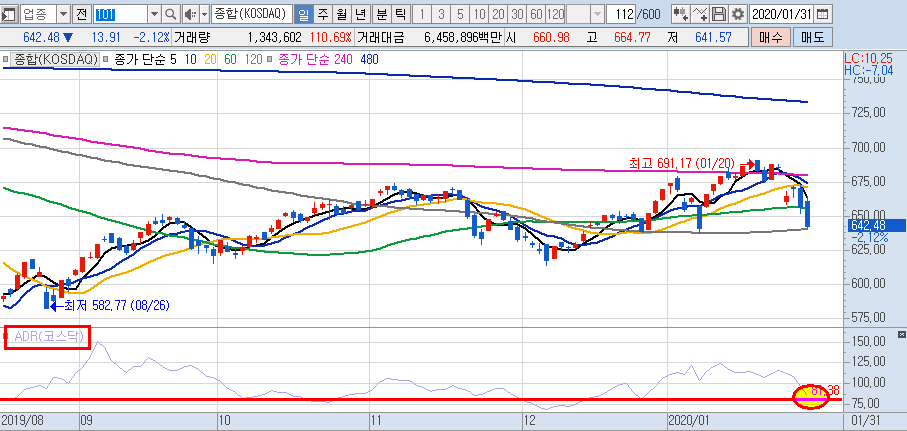Click the 종가 단순 5 legend label

[x=146, y=59]
